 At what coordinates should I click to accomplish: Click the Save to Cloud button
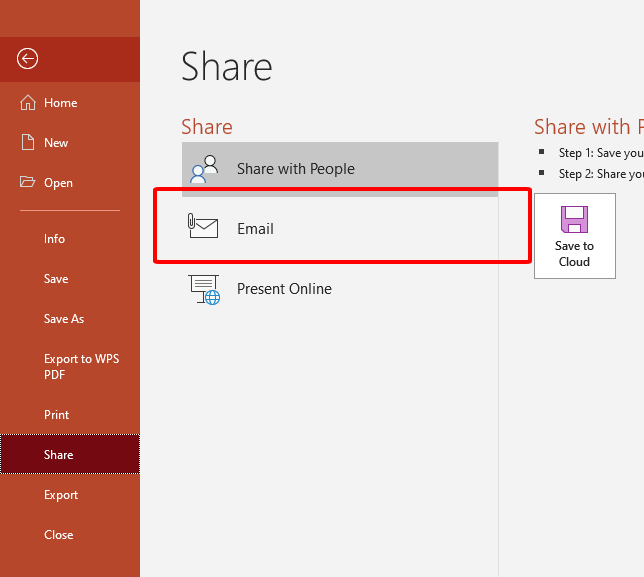point(575,236)
